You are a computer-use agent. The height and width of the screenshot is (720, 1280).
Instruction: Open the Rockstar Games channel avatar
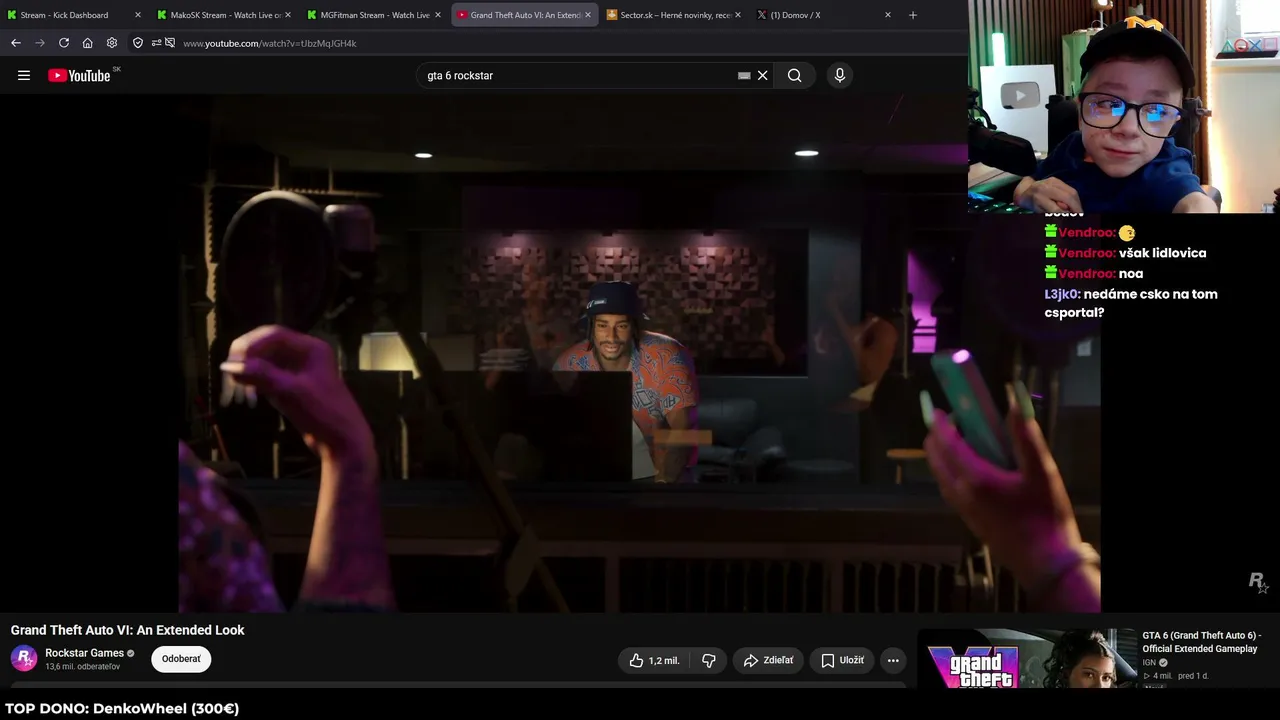(24, 659)
